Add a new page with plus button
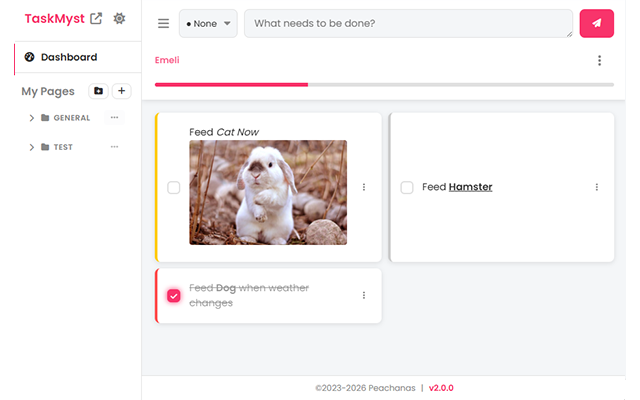The height and width of the screenshot is (400, 640). (x=121, y=91)
